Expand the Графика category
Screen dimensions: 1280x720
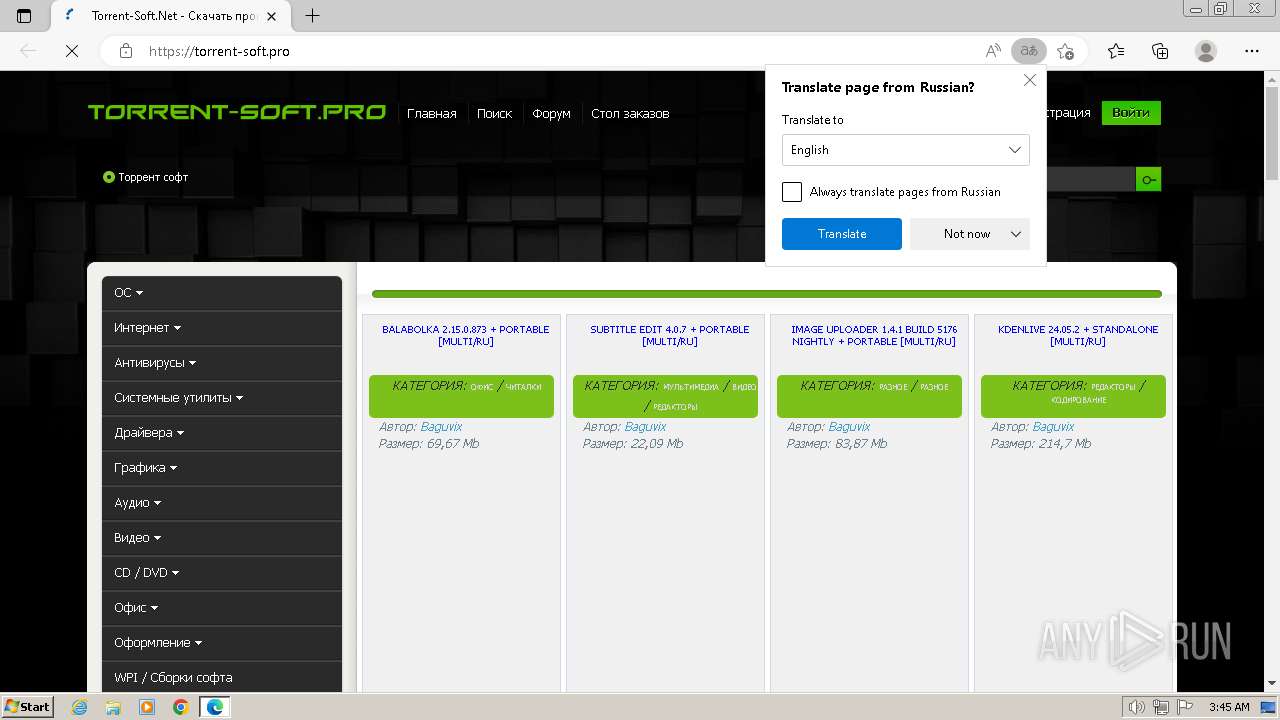(x=222, y=468)
